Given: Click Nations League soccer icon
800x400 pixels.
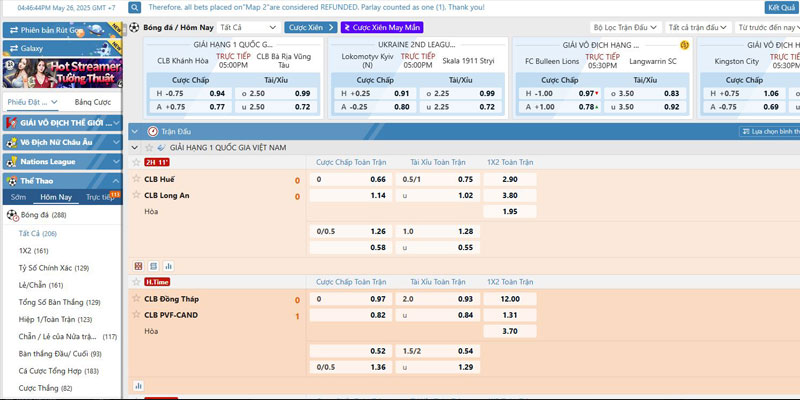Looking at the screenshot, I should [11, 162].
